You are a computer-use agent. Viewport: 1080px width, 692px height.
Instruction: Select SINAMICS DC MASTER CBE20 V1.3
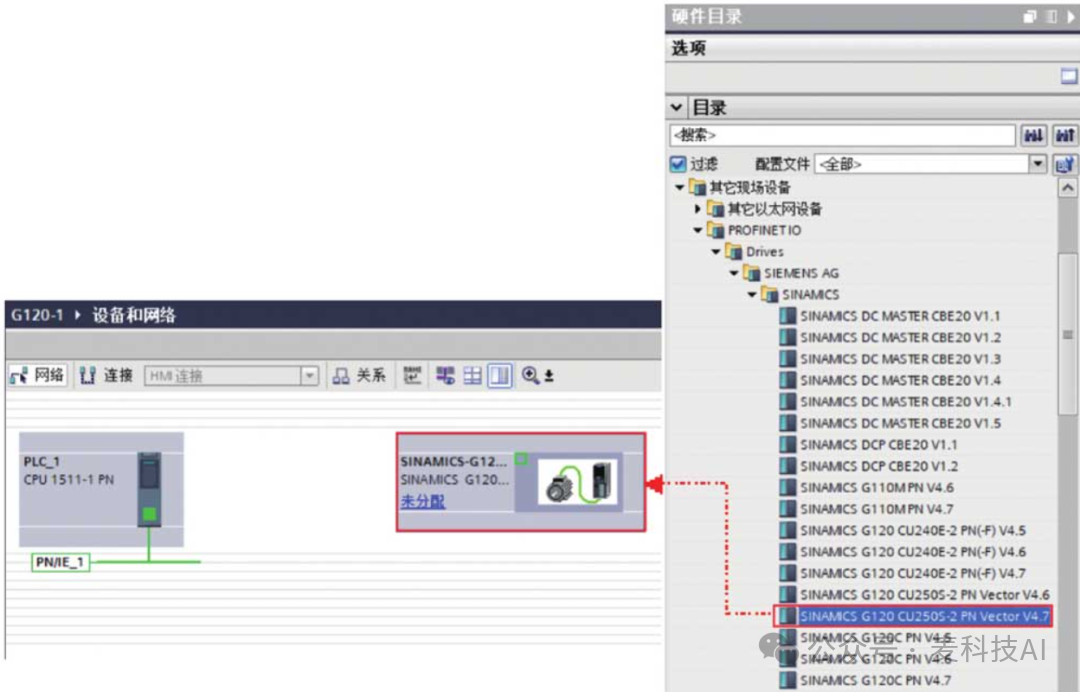[x=900, y=359]
